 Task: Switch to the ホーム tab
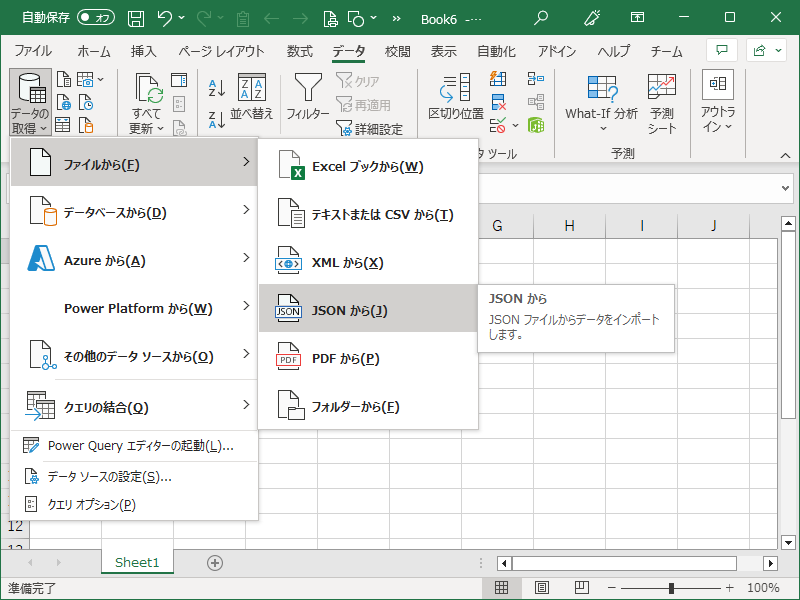point(94,51)
